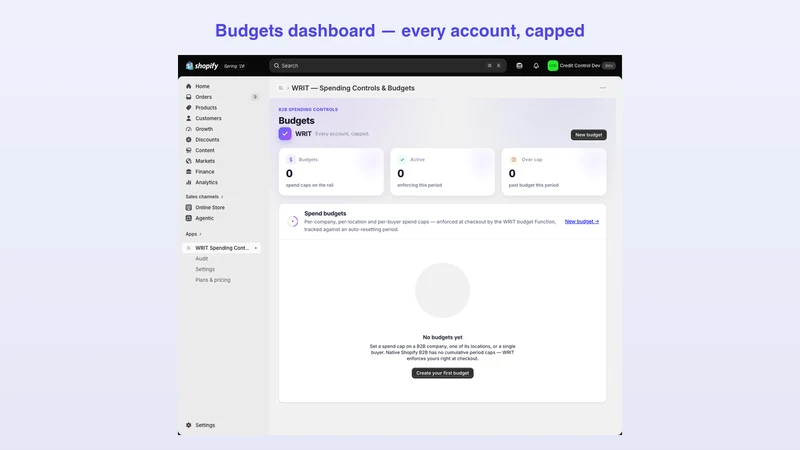
Task: Follow the New budget → link
Action: point(582,221)
